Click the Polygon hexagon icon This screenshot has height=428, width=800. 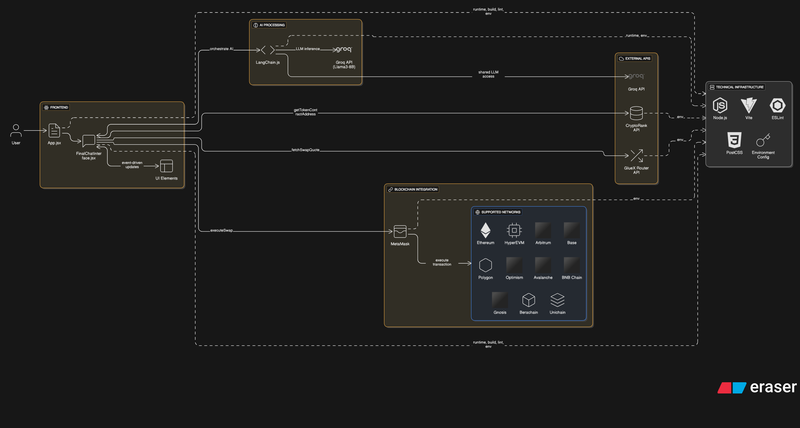485,265
